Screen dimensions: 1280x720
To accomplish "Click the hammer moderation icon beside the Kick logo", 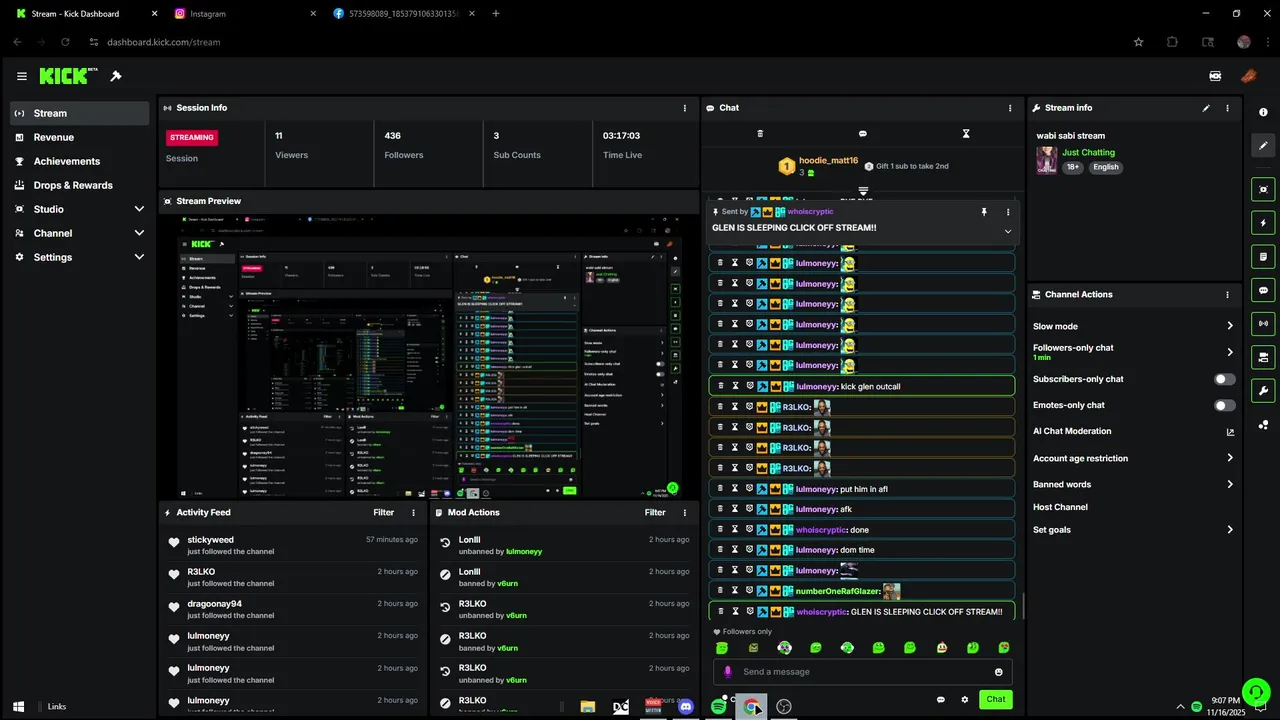I will pyautogui.click(x=116, y=76).
